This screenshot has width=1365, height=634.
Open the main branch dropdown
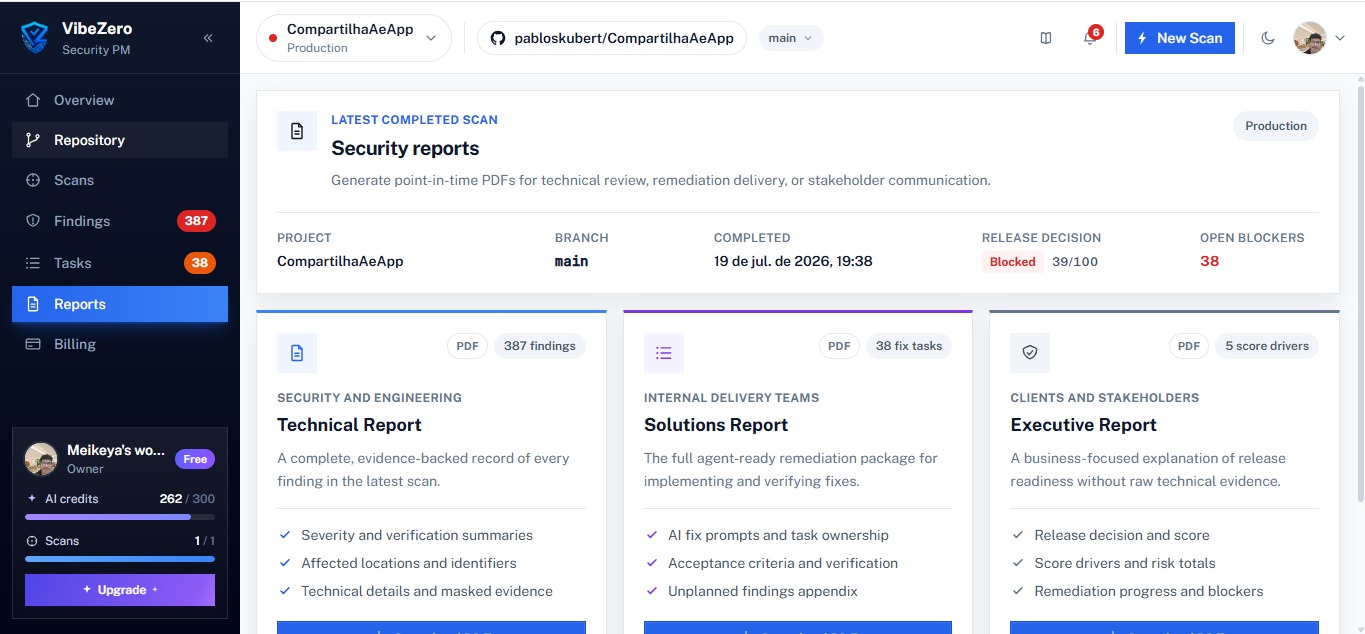coord(791,38)
